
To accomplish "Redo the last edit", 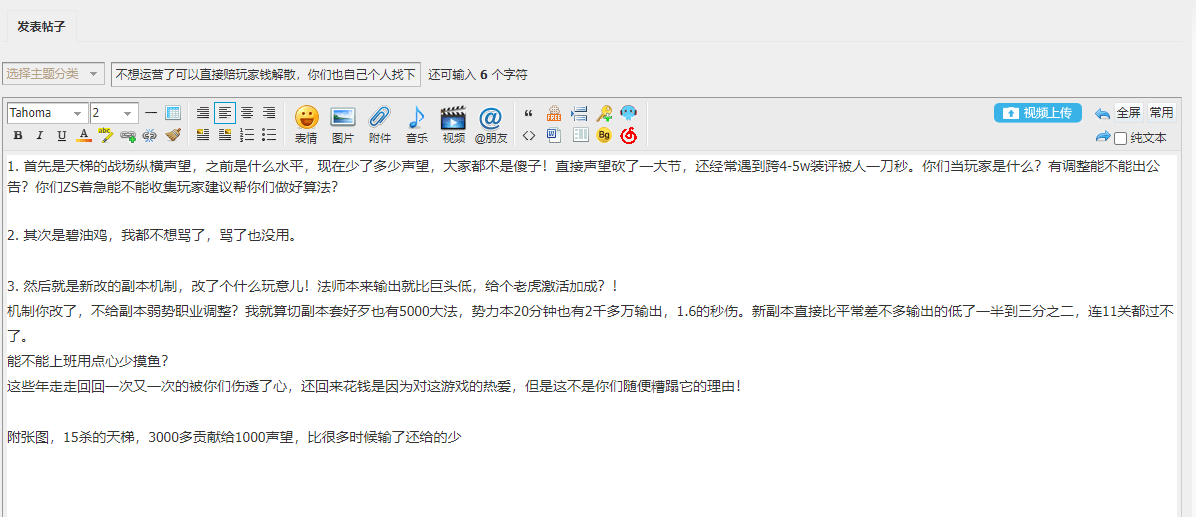I will (x=1102, y=136).
